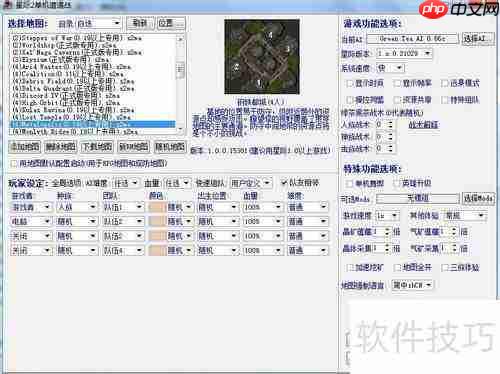Screen dimensions: 500x374
Task: Select (4)Discord IV map entry
Action: pos(66,96)
